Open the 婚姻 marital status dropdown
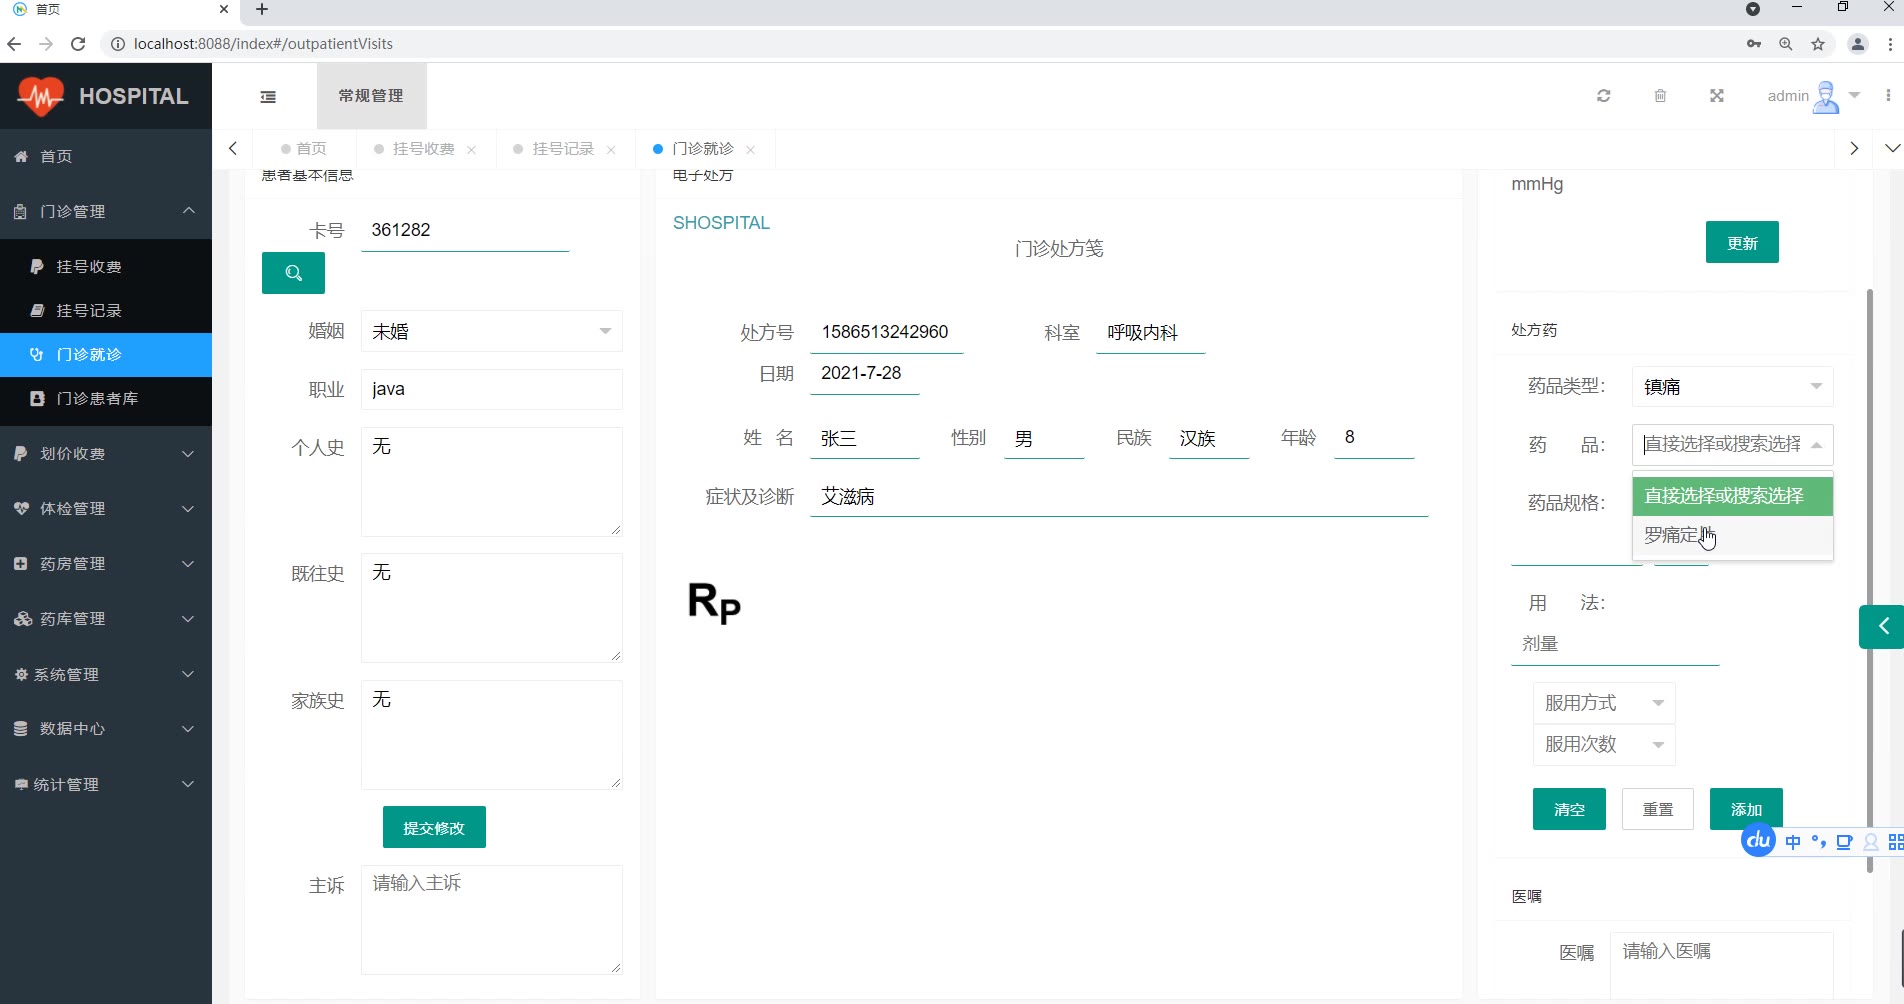 point(491,332)
